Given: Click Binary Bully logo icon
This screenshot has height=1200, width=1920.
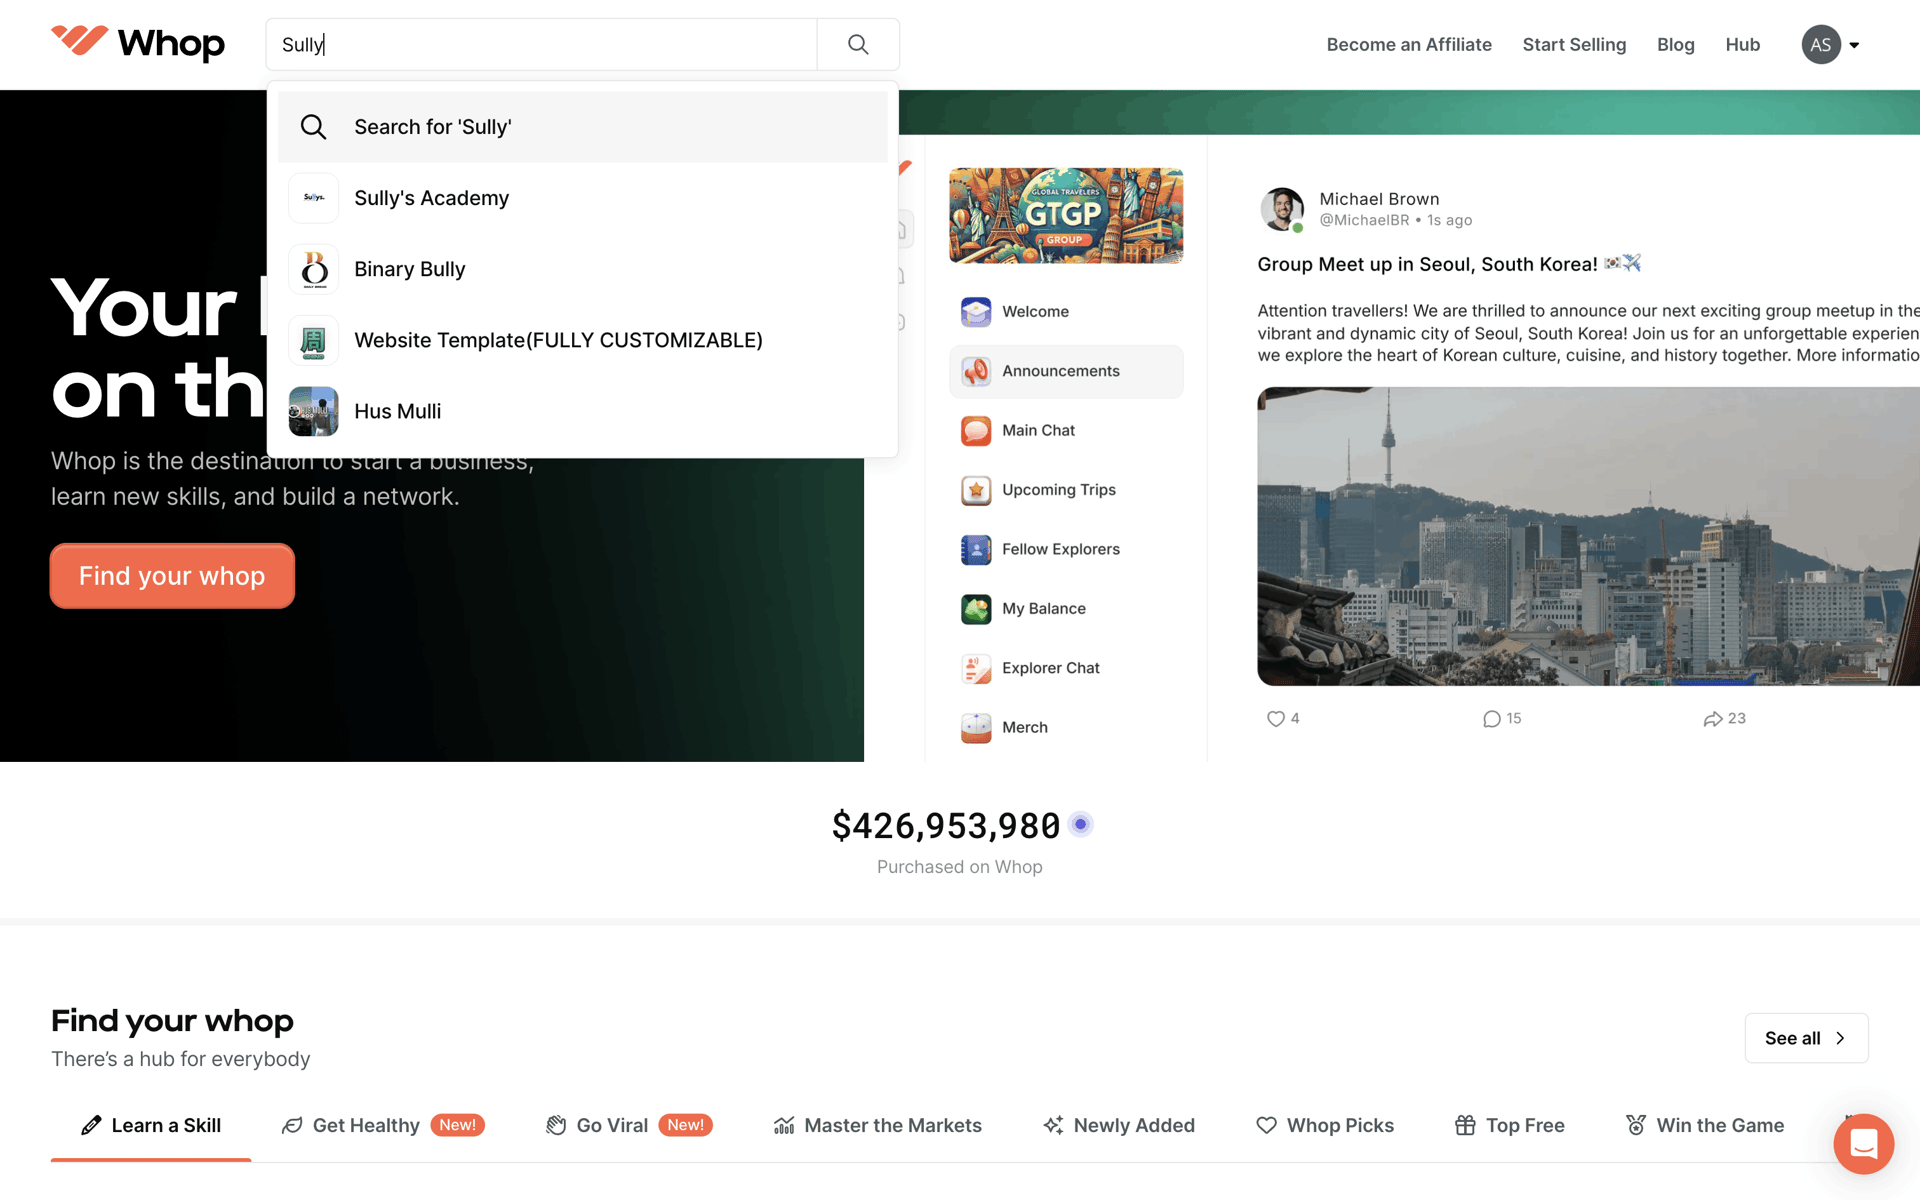Looking at the screenshot, I should pyautogui.click(x=314, y=269).
